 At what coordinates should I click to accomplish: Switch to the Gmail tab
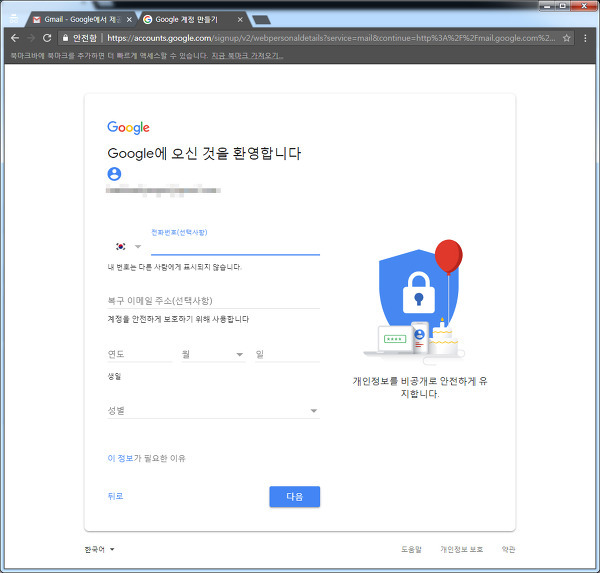click(x=82, y=20)
